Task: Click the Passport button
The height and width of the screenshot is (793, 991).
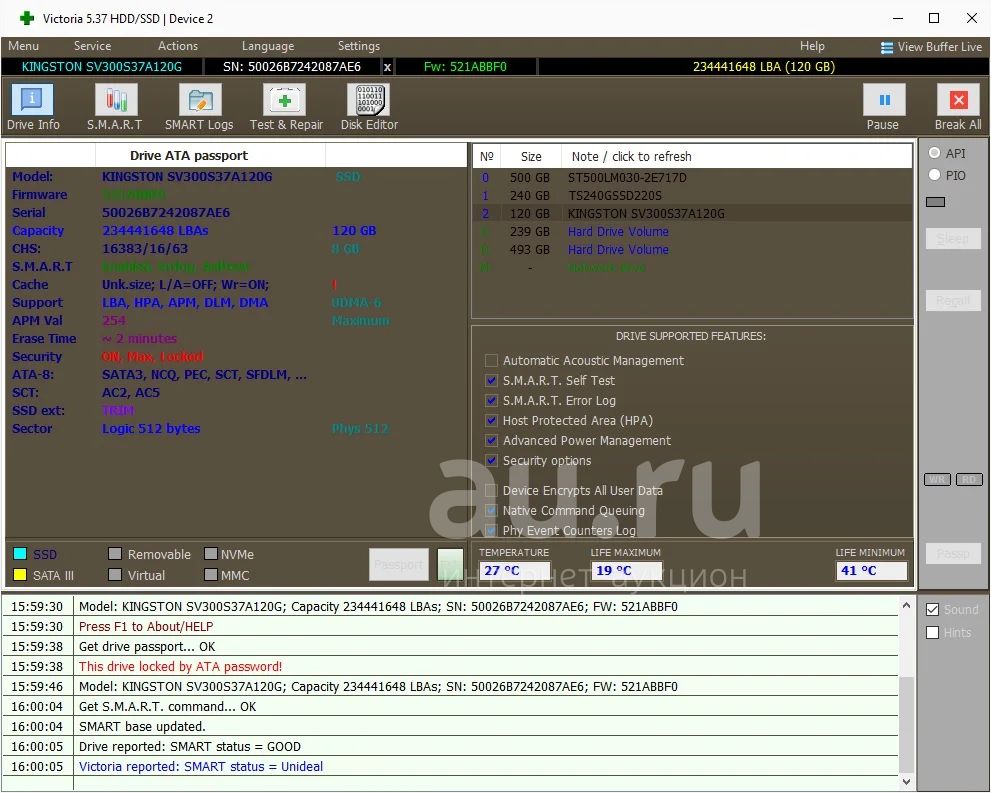Action: (399, 564)
